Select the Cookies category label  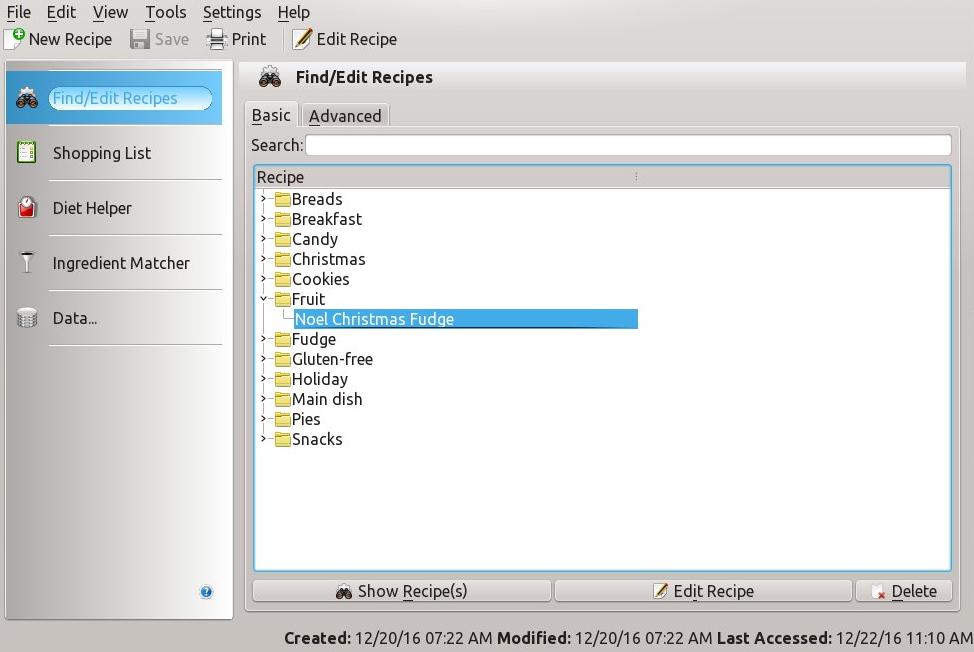coord(321,279)
